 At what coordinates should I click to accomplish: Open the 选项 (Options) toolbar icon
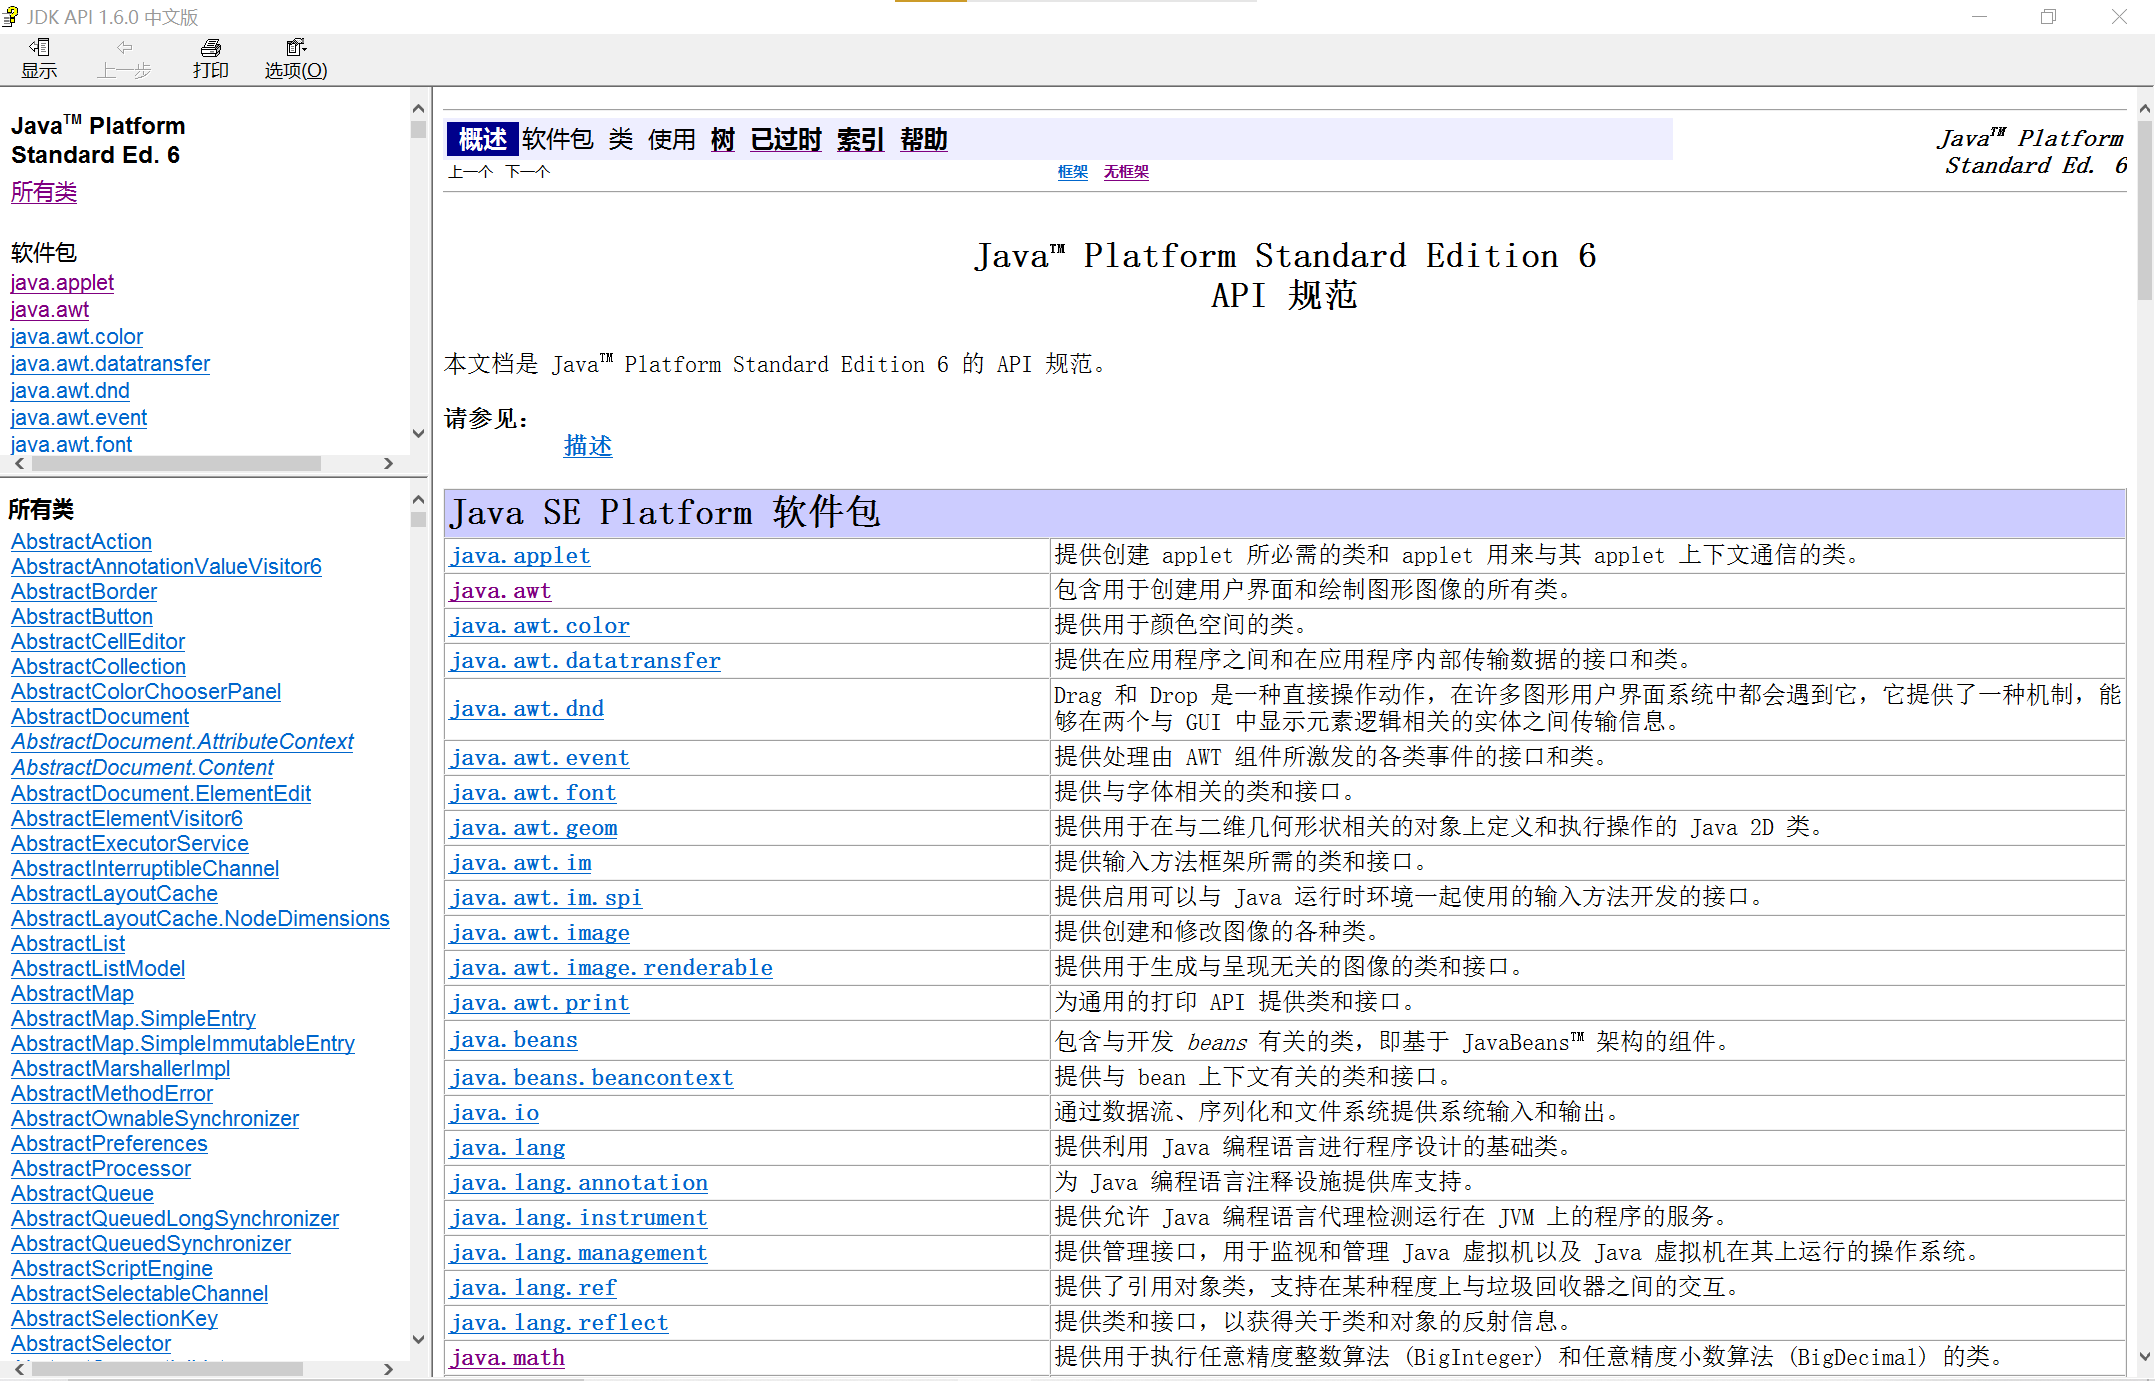[x=296, y=58]
